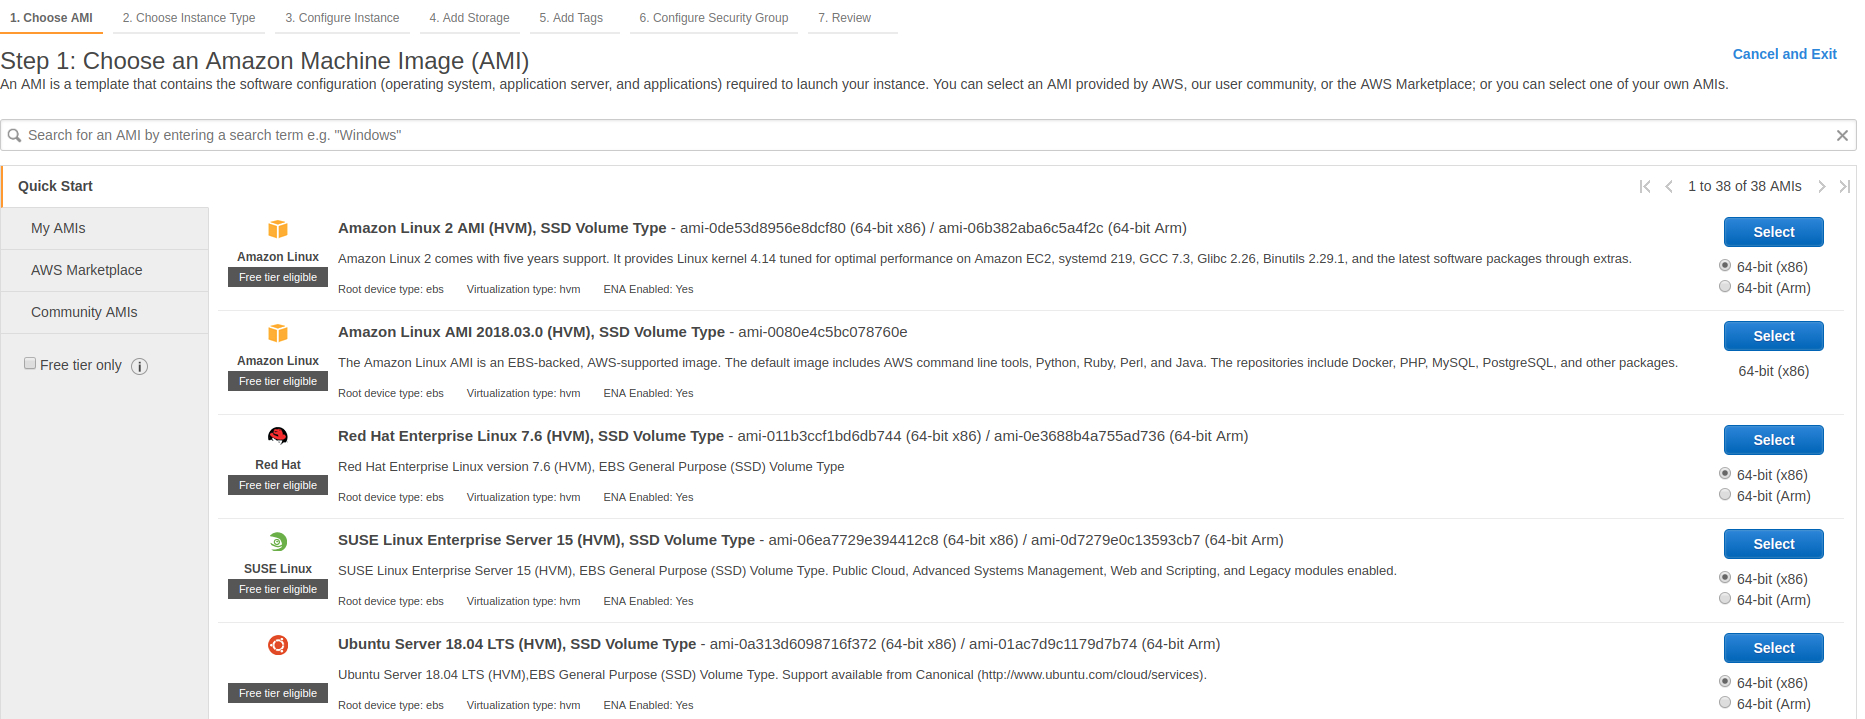Jump to last page of AMIs

tap(1844, 186)
